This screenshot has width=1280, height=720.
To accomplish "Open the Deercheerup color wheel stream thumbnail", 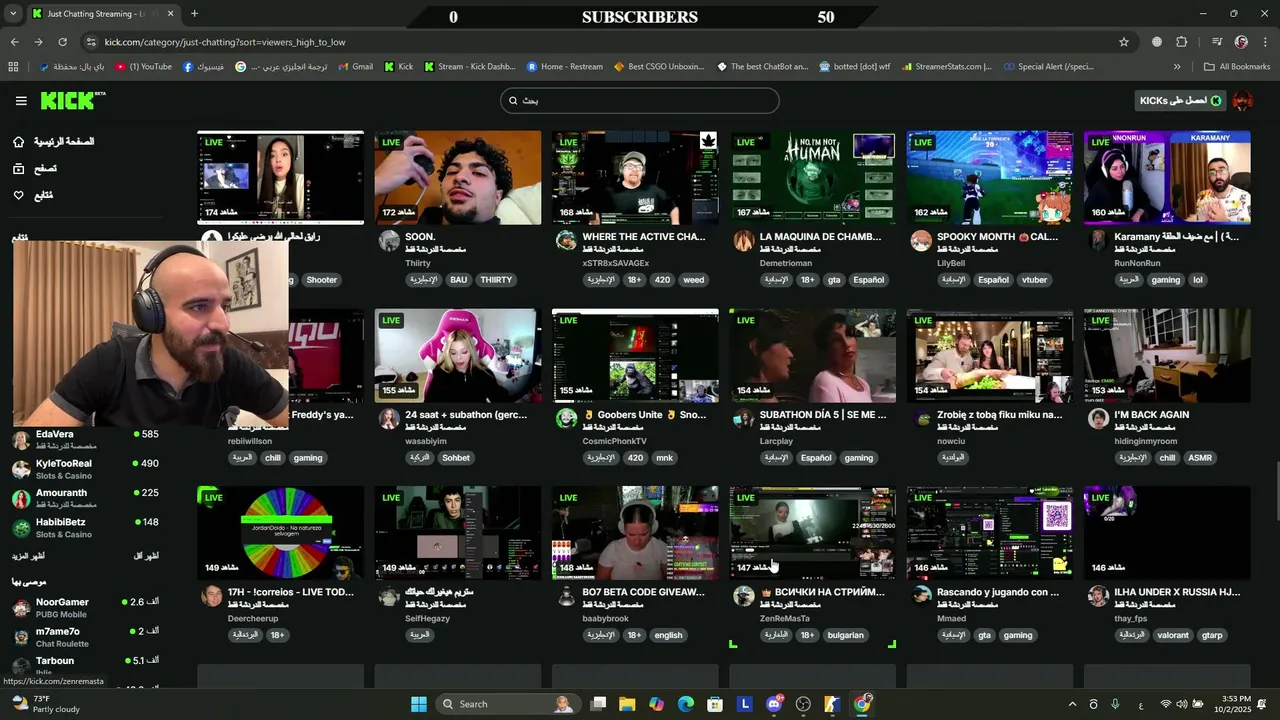I will (281, 532).
